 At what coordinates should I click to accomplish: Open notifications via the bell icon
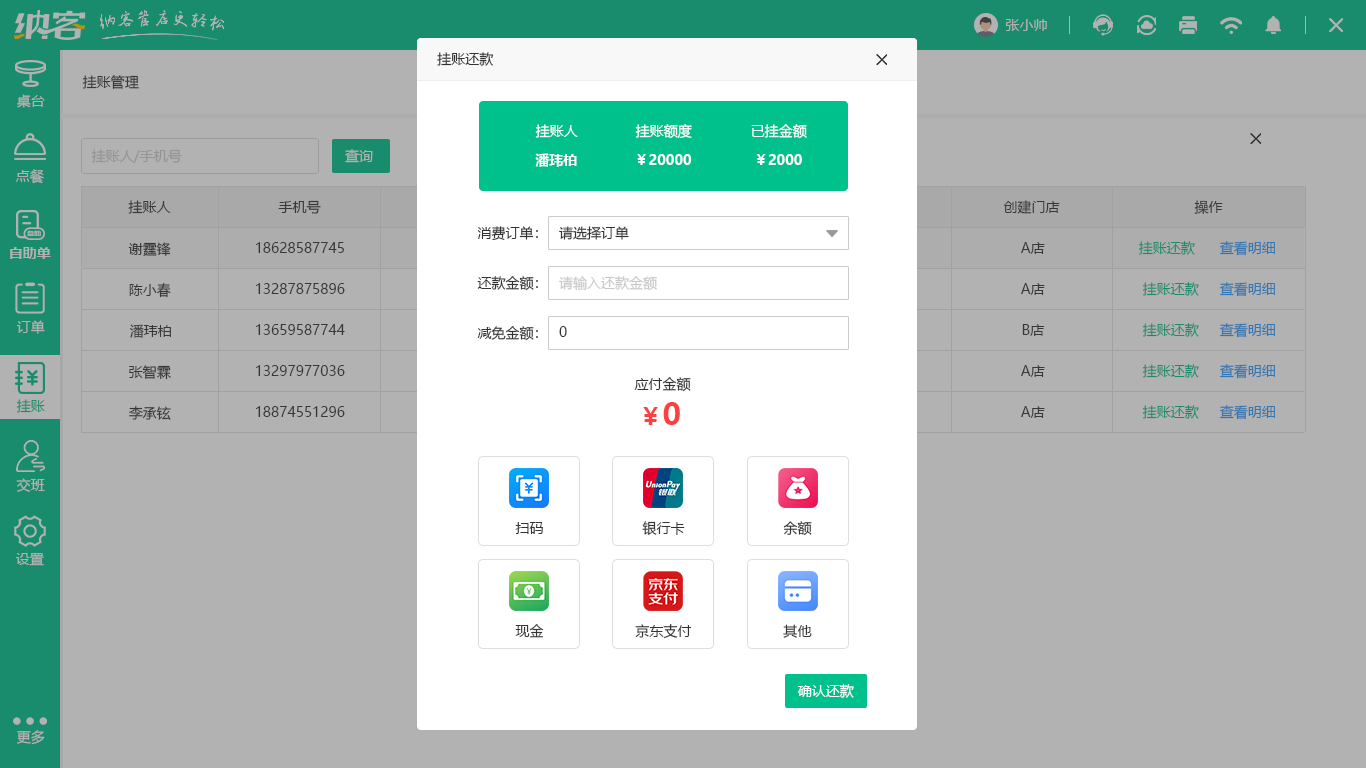point(1273,25)
